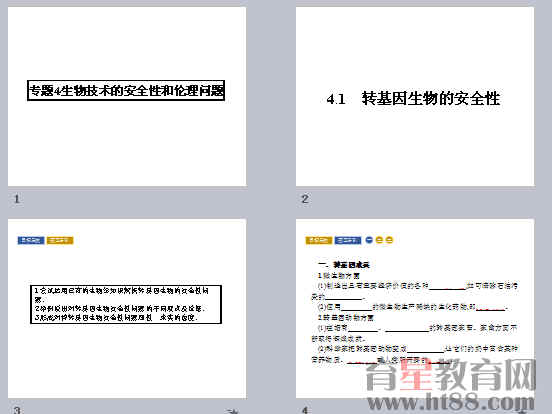Select slide 1 thumbnail with 专题4 title

pyautogui.click(x=127, y=96)
